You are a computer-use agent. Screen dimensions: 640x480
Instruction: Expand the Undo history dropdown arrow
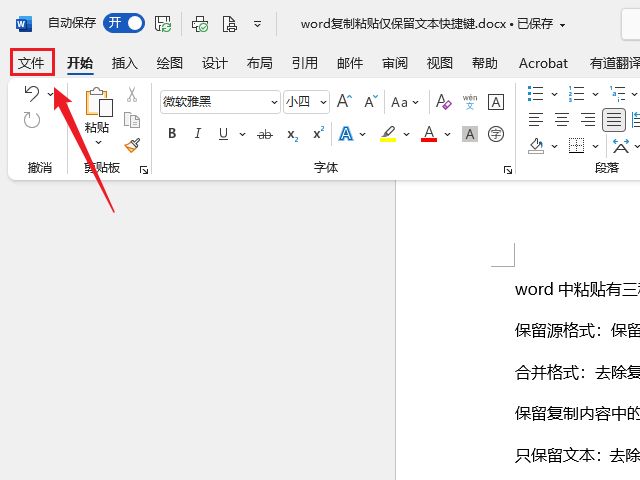pyautogui.click(x=50, y=94)
